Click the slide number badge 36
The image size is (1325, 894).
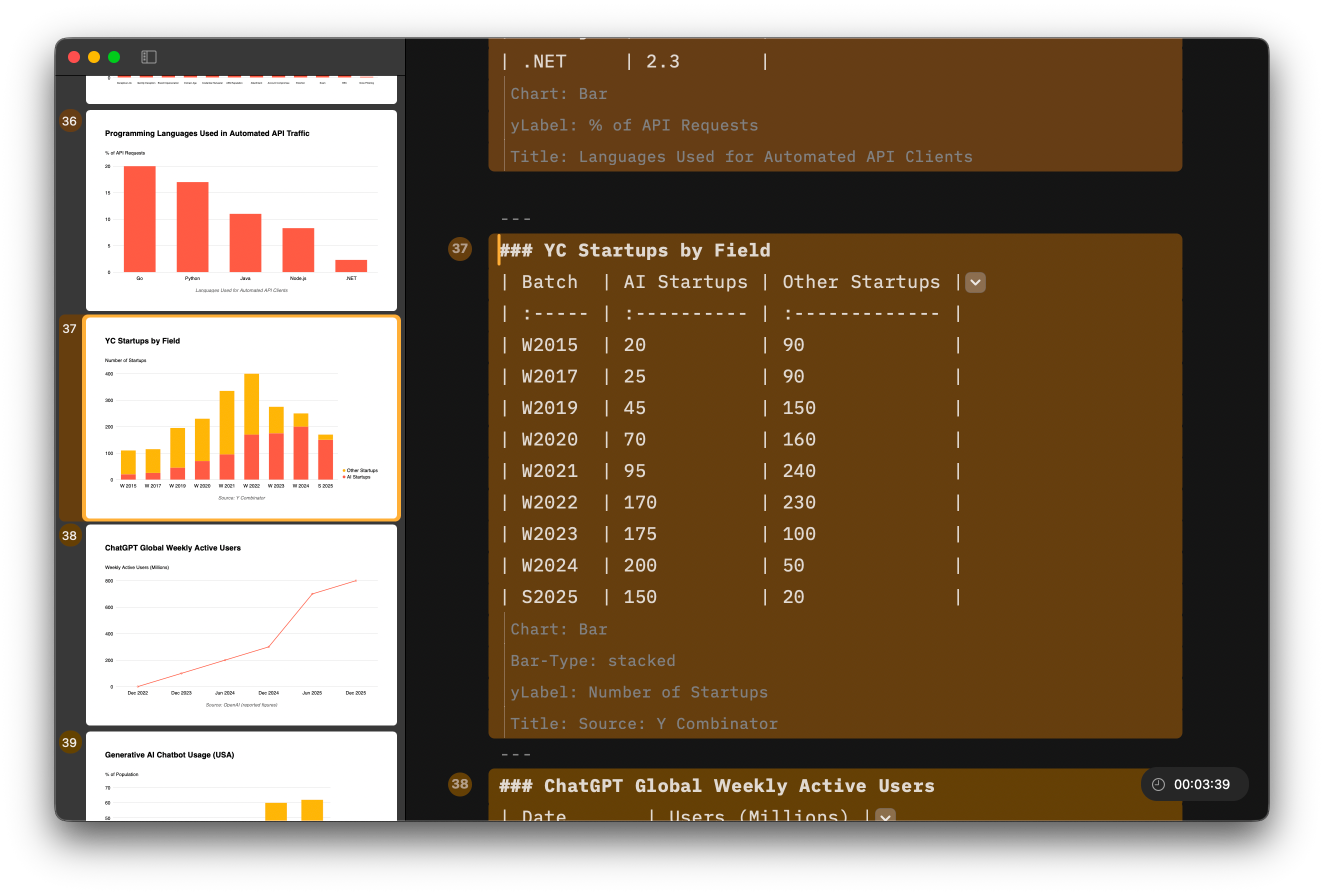point(69,120)
